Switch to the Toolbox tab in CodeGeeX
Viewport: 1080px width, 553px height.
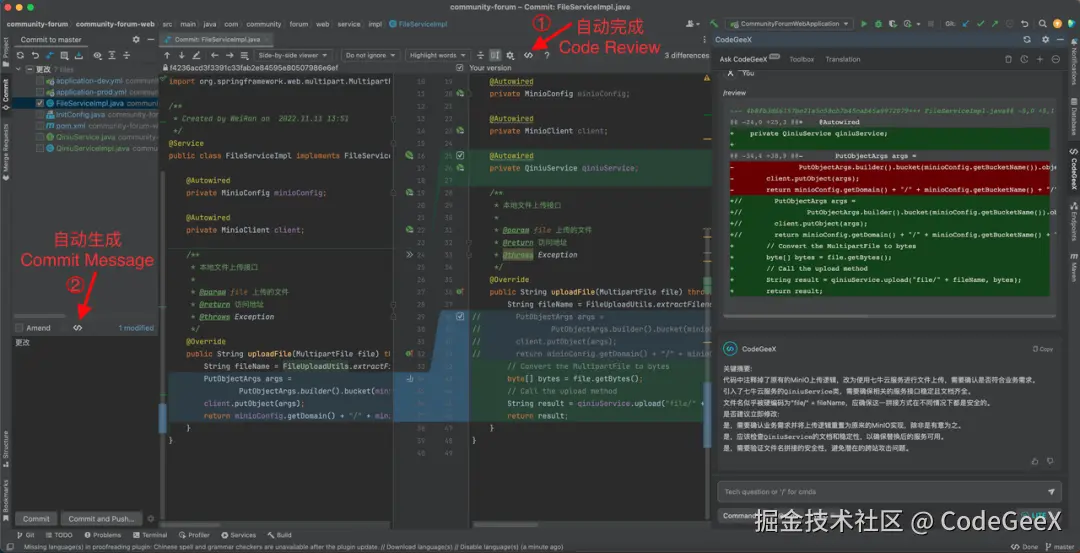tap(801, 59)
